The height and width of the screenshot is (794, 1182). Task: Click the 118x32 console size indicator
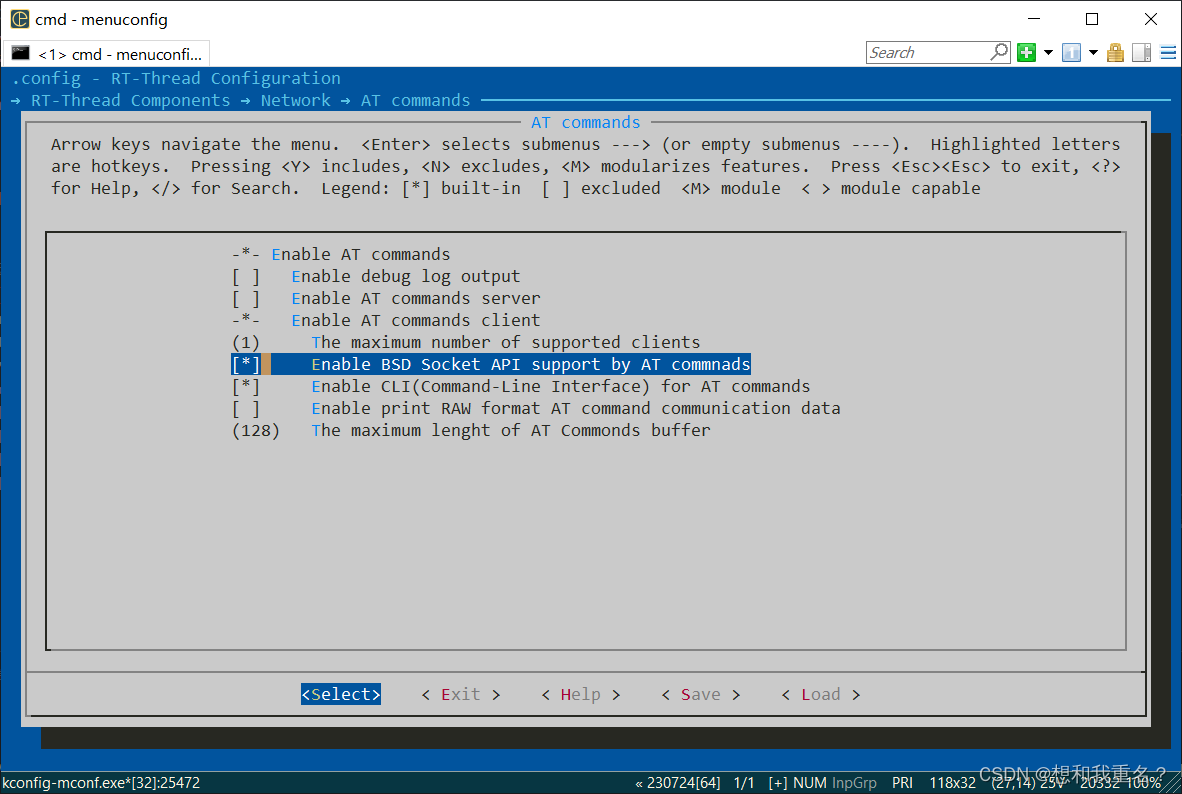952,782
